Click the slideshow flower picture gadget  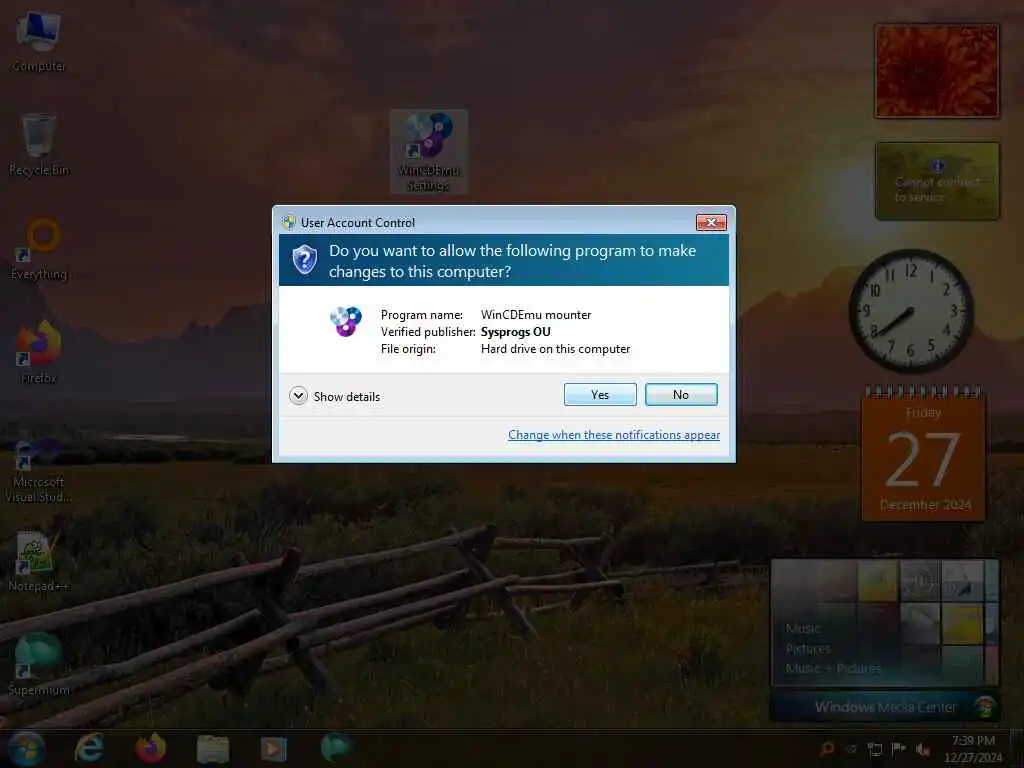936,71
